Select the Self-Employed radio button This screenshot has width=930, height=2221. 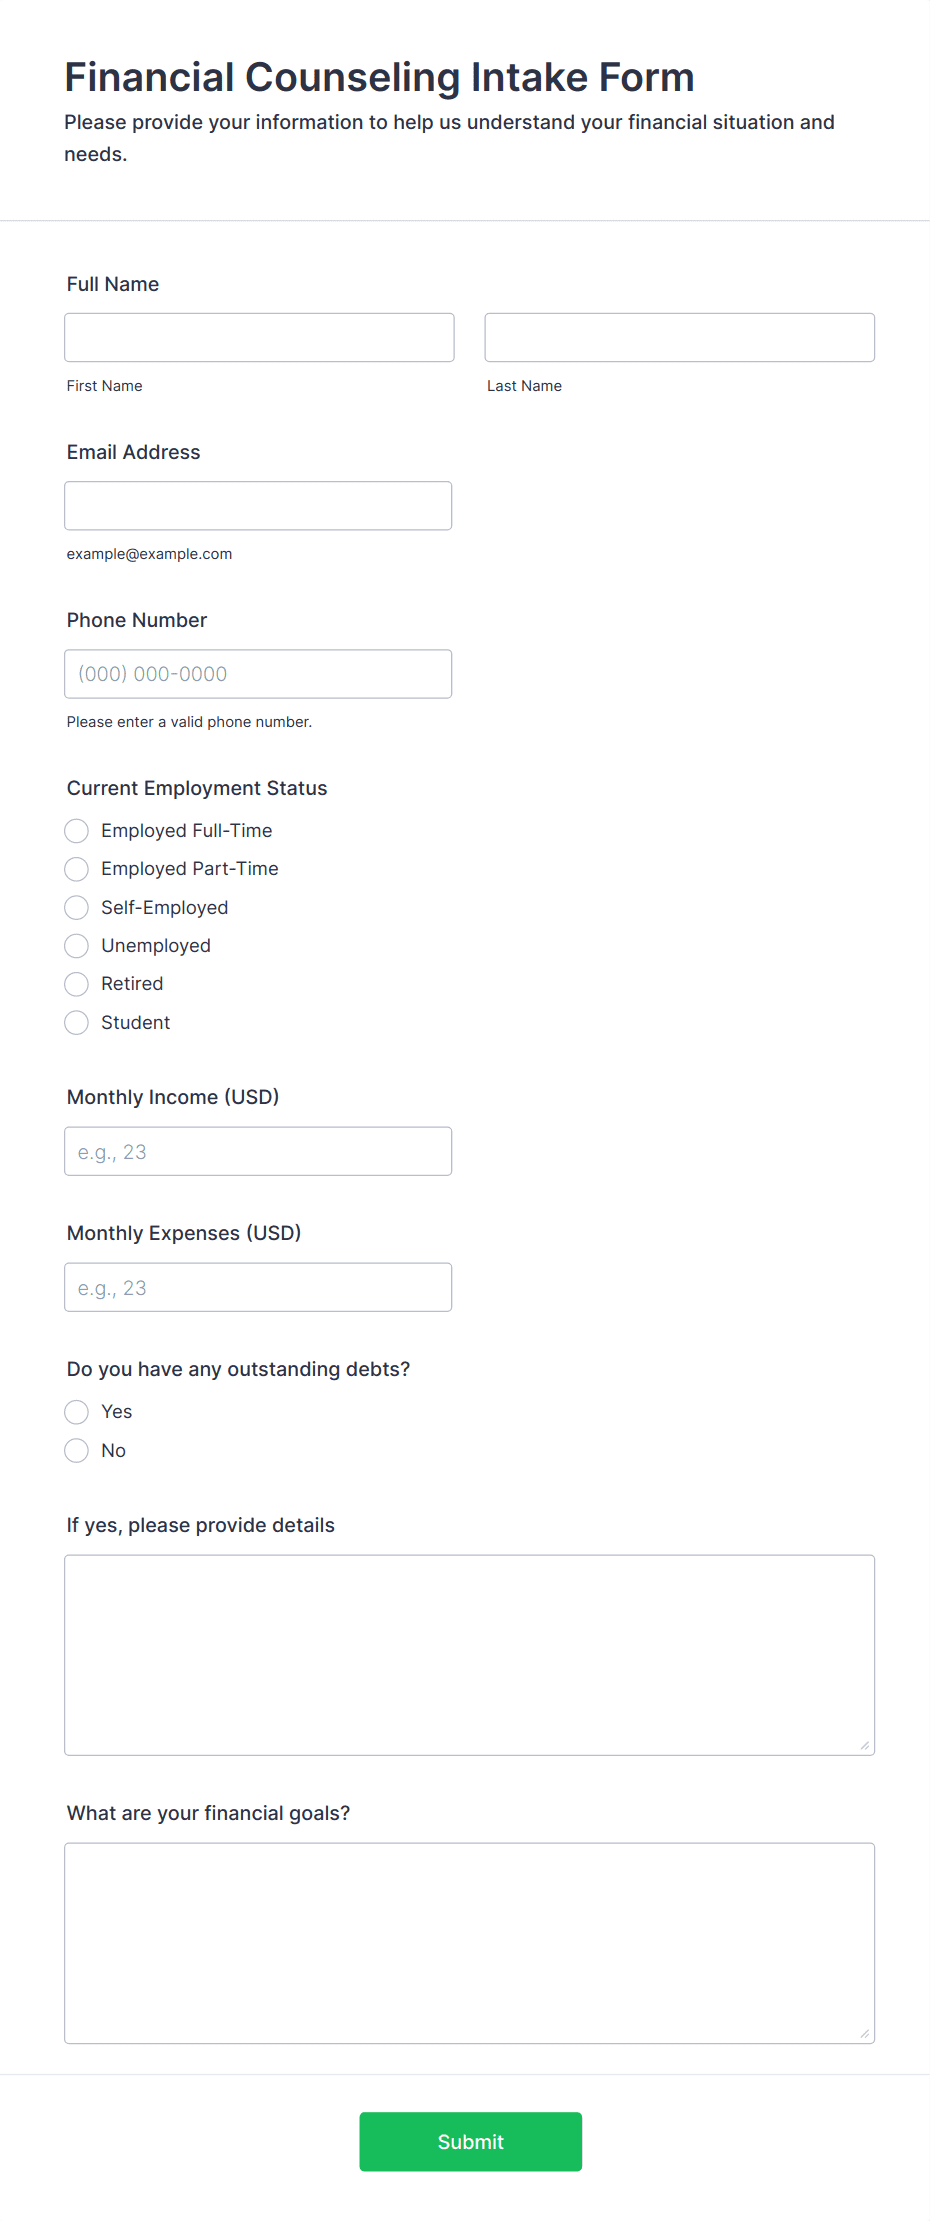point(77,907)
